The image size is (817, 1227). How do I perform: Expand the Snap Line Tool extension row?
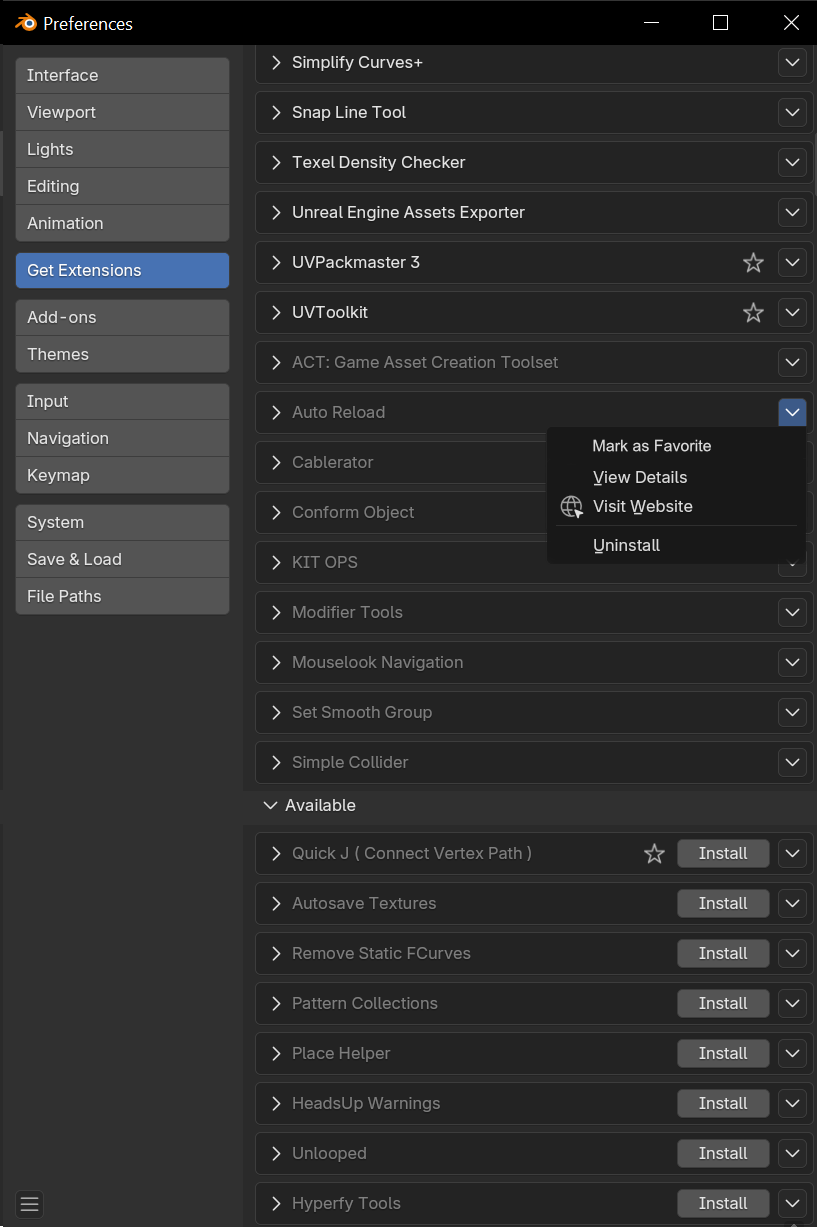tap(276, 112)
